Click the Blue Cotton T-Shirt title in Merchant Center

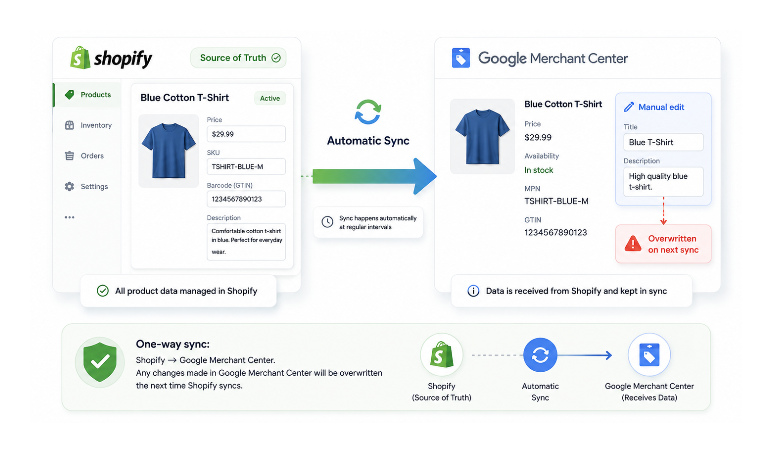point(563,104)
